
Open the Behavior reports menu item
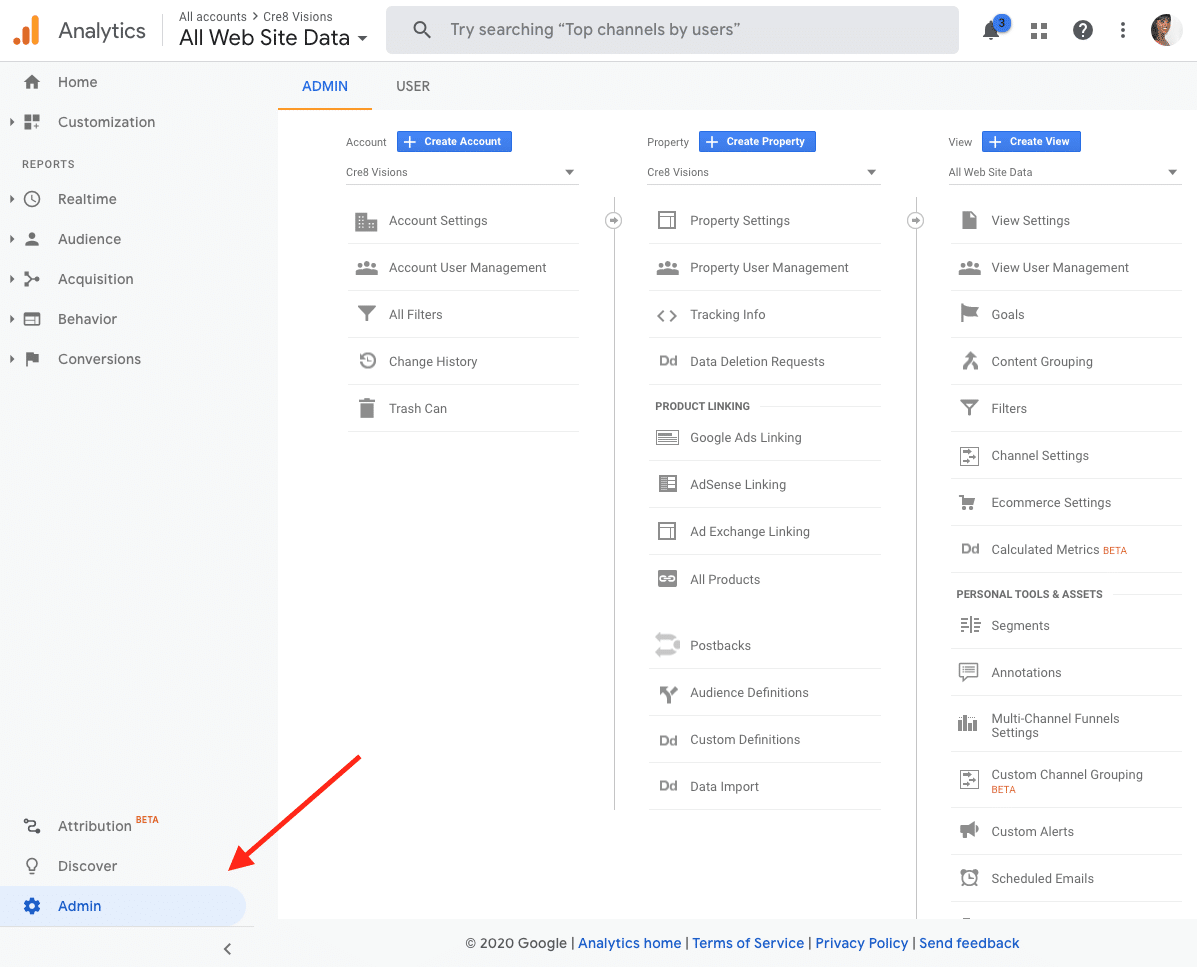[87, 319]
